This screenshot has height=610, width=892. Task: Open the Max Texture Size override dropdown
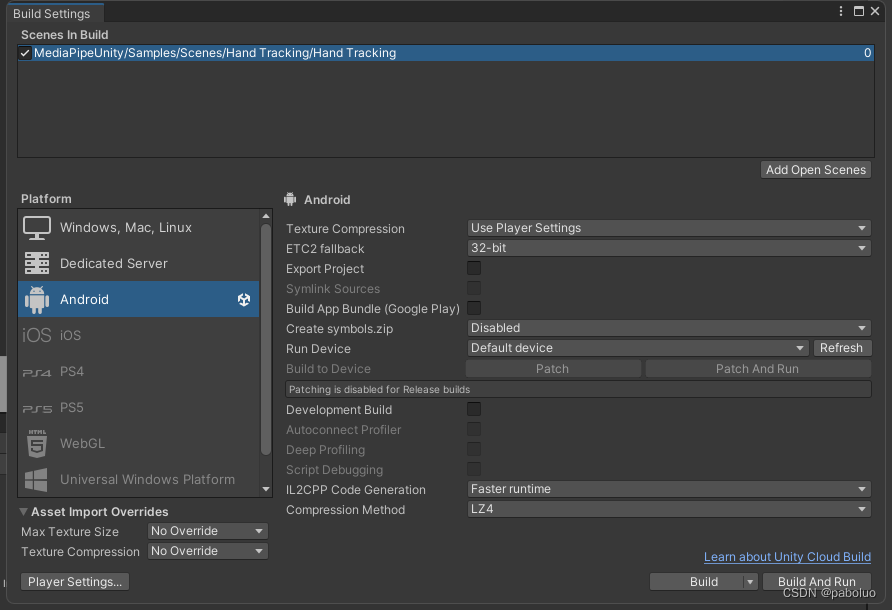click(x=208, y=531)
